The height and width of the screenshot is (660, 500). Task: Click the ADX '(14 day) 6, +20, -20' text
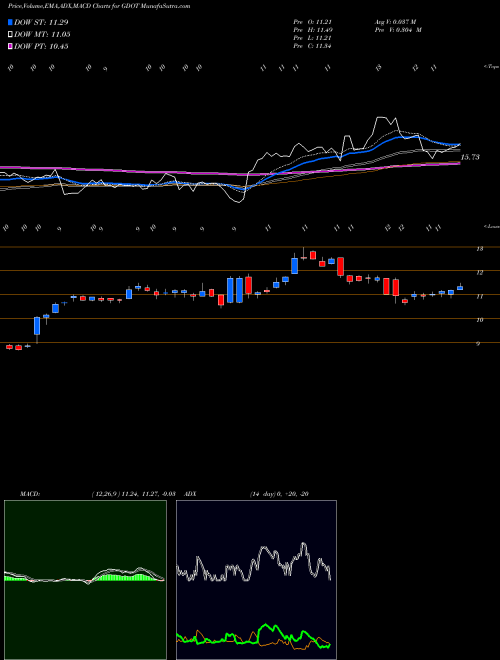(x=279, y=494)
